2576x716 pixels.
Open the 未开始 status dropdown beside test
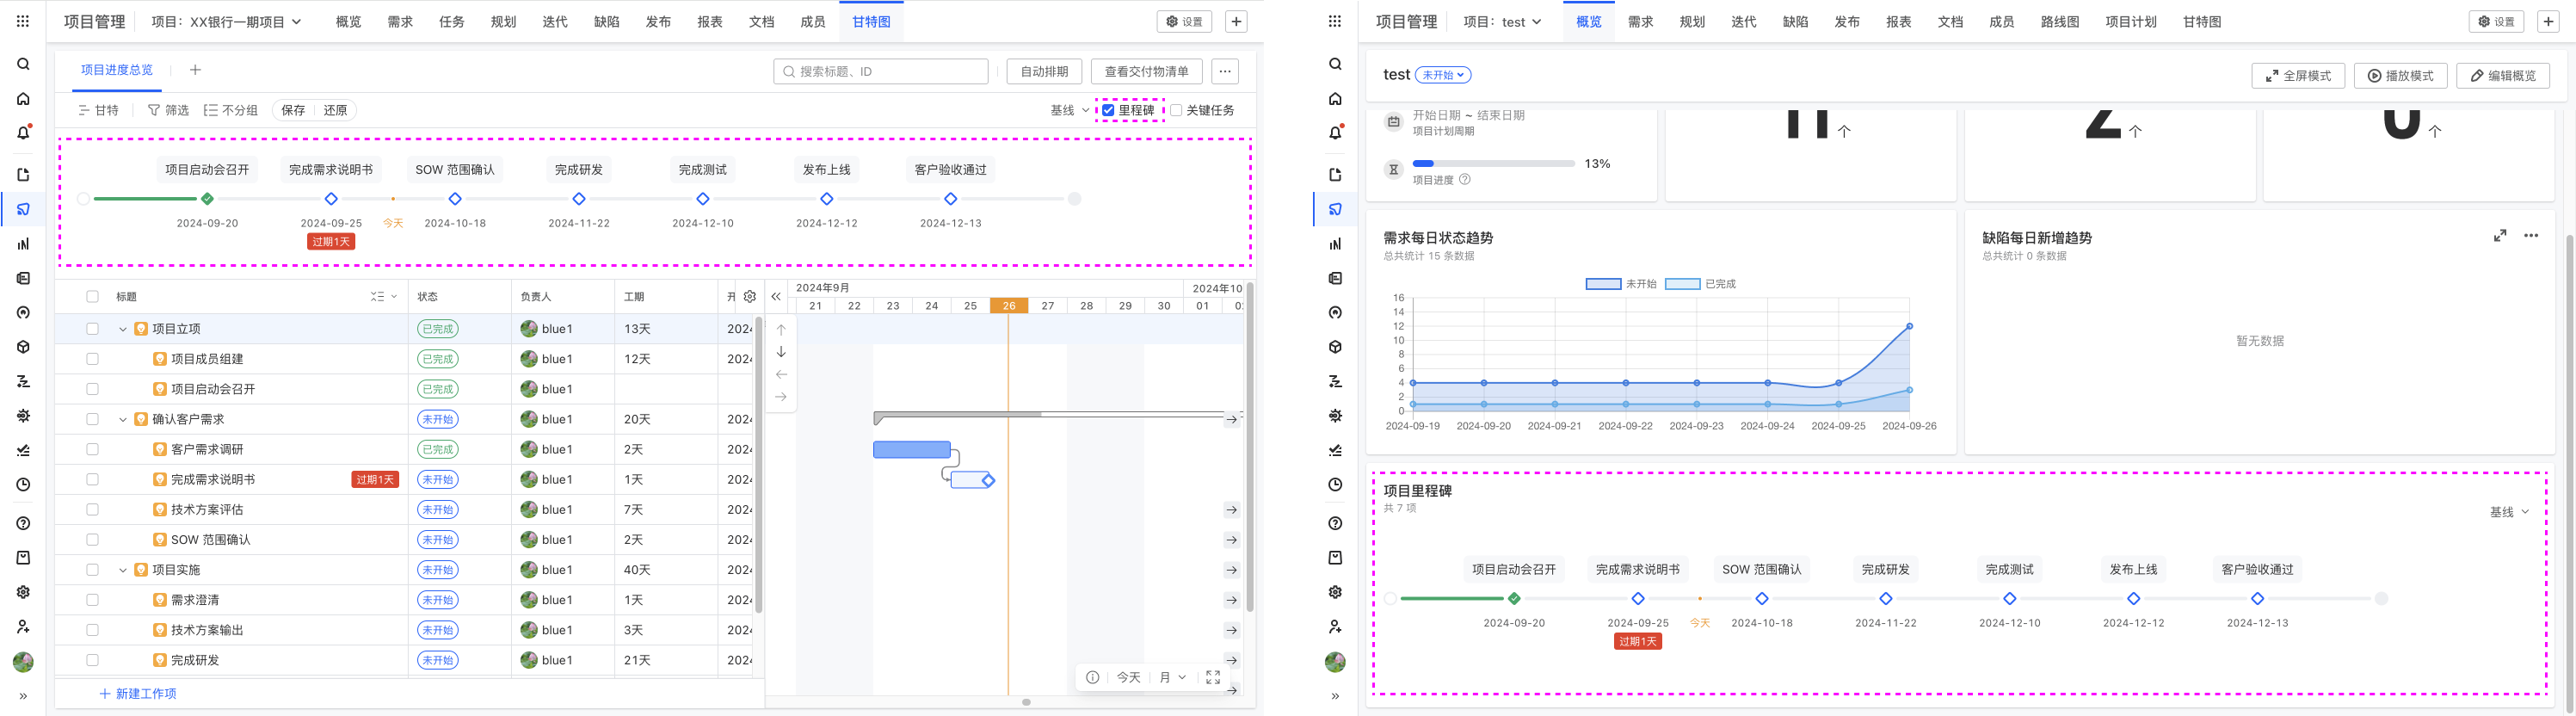[x=1443, y=75]
